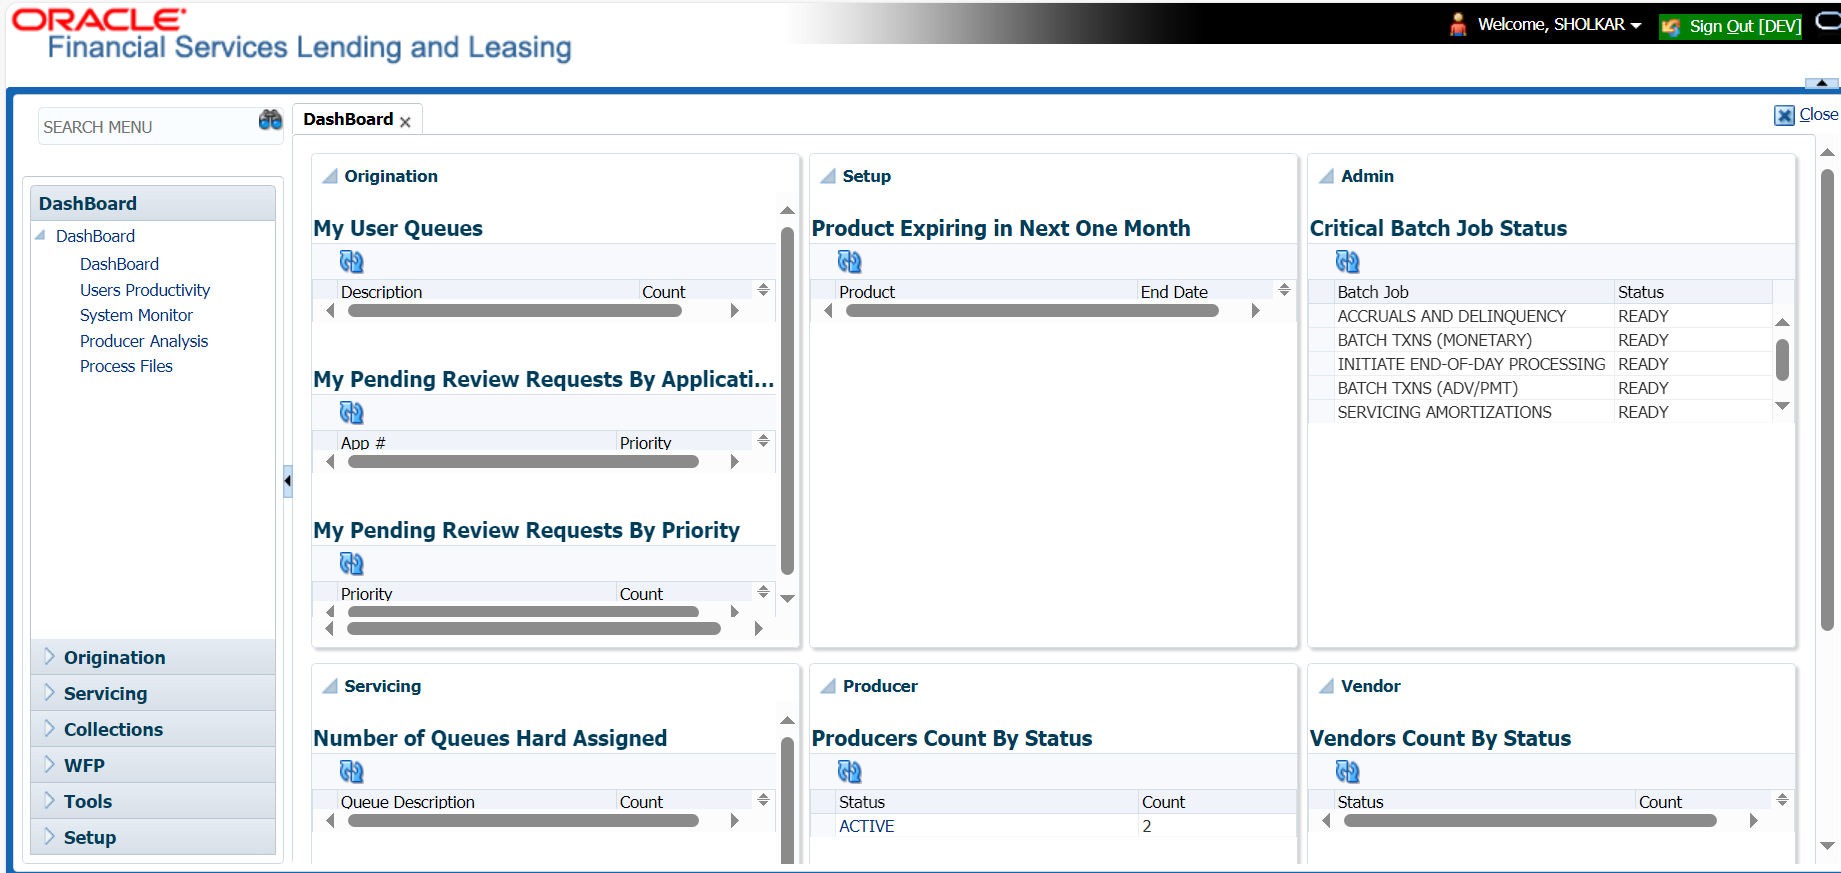Expand the Setup menu in sidebar
Viewport: 1841px width, 873px height.
click(49, 837)
